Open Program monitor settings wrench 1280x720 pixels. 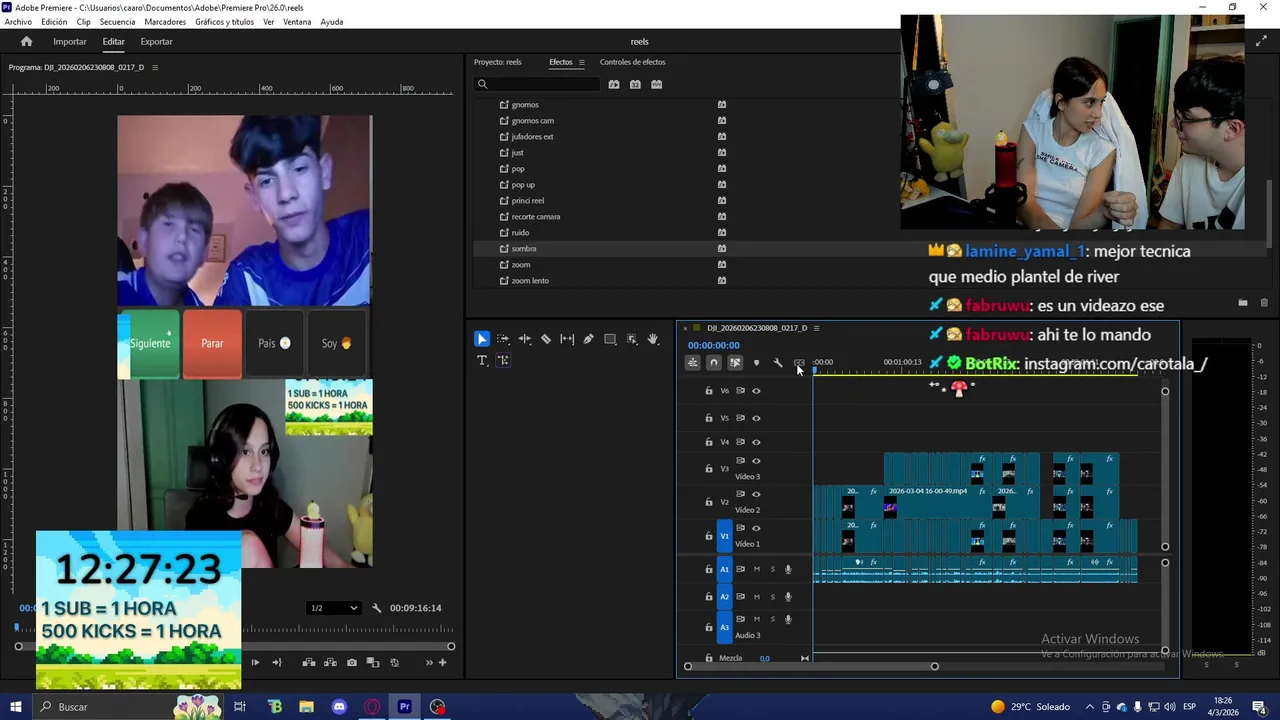coord(377,608)
